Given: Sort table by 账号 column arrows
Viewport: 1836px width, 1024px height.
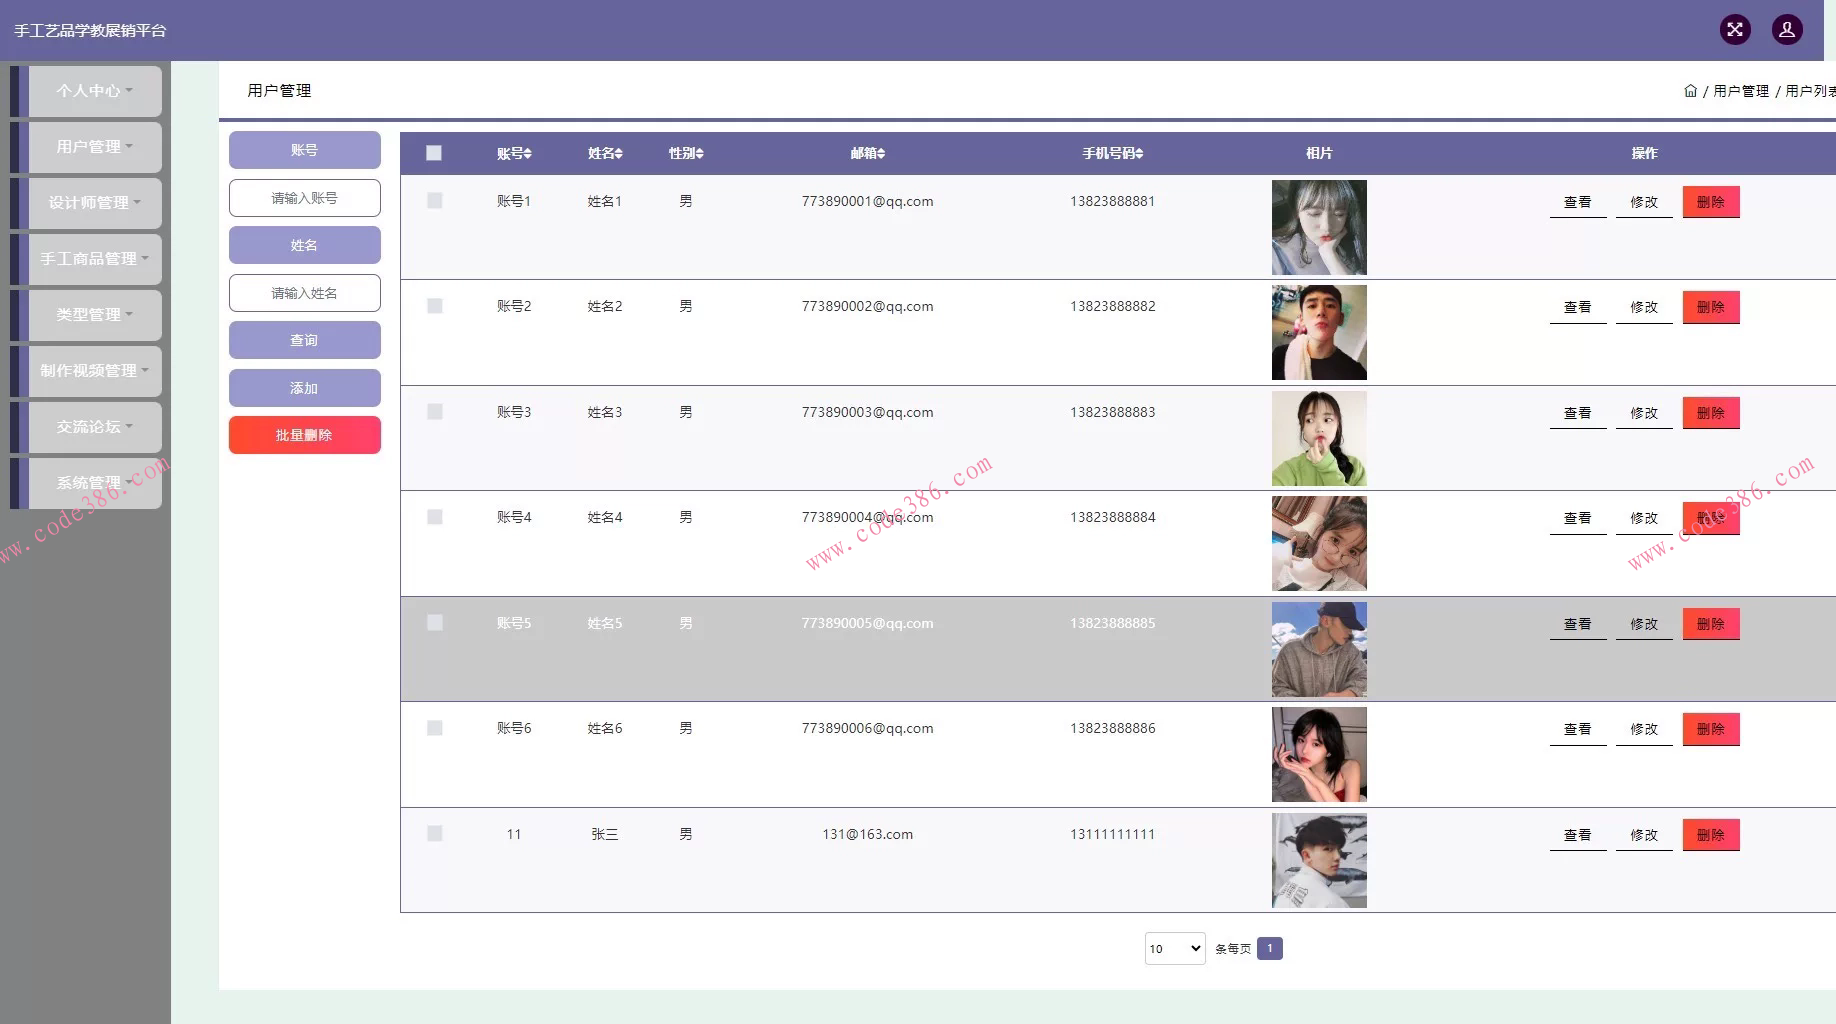Looking at the screenshot, I should [528, 154].
